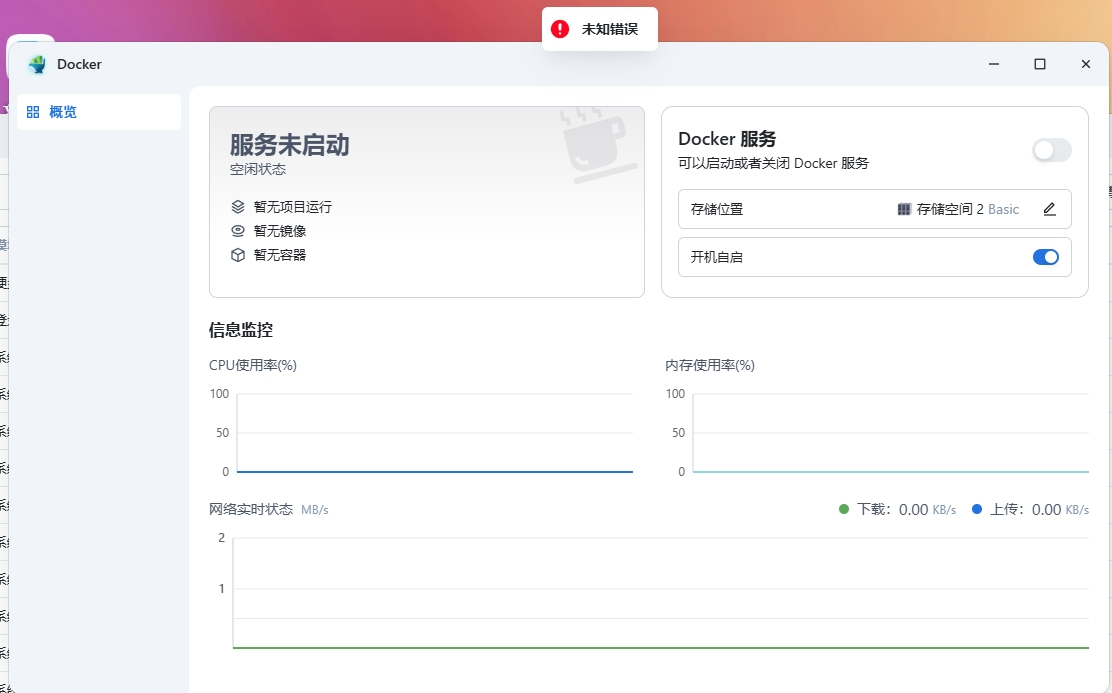1112x693 pixels.
Task: Click the 存储空间 2 Basic value
Action: (x=967, y=209)
